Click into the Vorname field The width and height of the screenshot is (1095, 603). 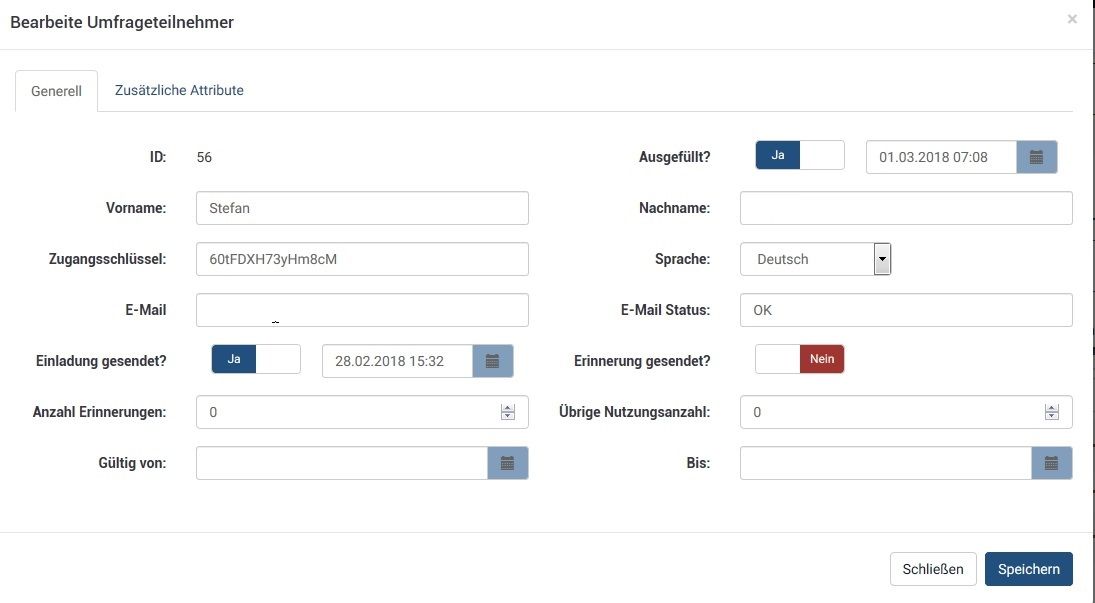362,208
